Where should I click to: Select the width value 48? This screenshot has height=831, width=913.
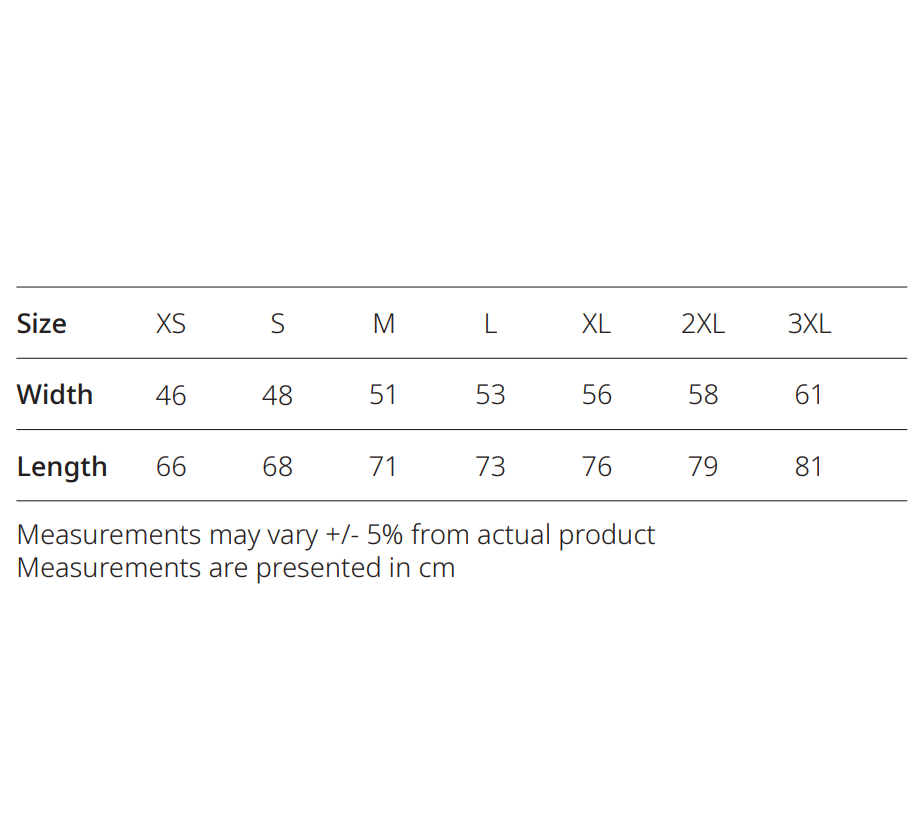[277, 396]
